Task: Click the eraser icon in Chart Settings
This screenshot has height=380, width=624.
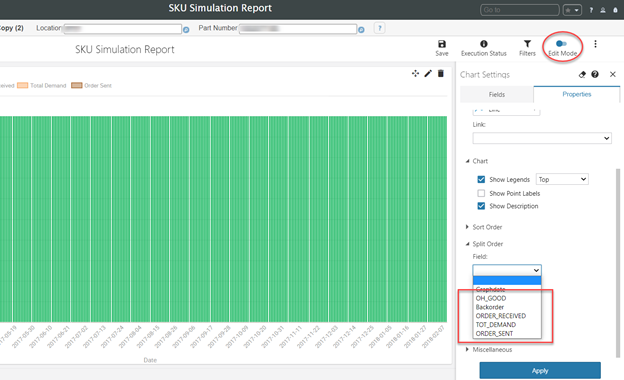Action: pos(582,74)
